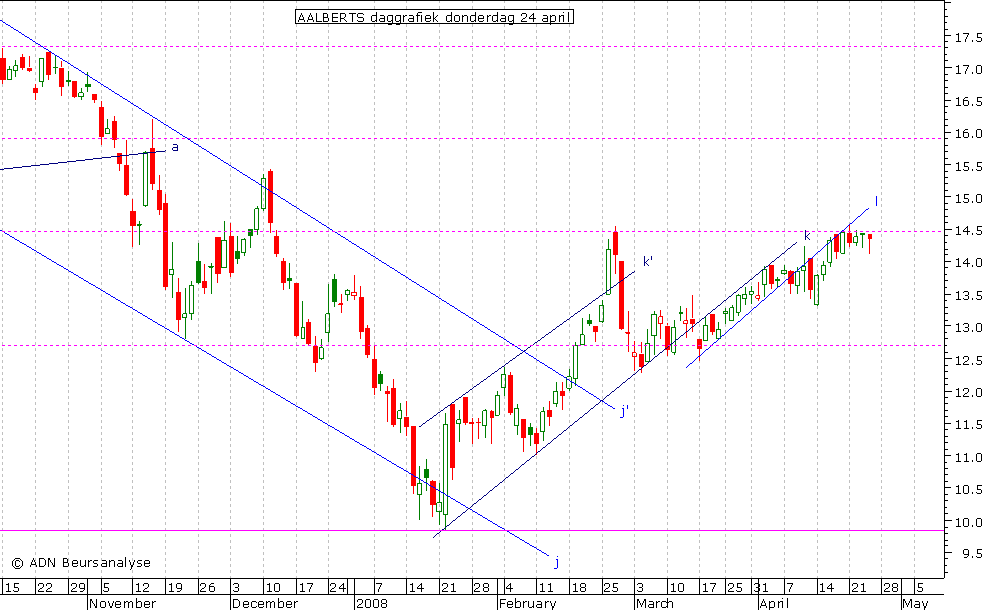
Task: Click the 11.0 price axis value
Action: coord(968,458)
